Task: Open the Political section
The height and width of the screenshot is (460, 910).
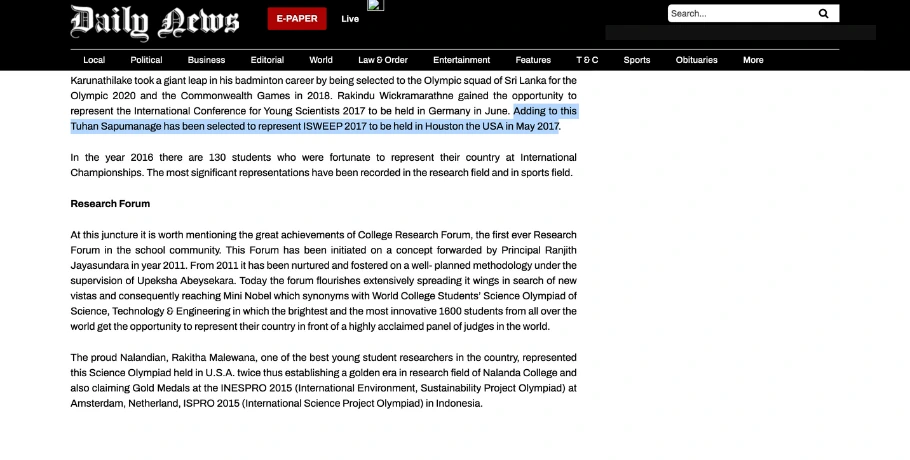Action: click(x=146, y=60)
